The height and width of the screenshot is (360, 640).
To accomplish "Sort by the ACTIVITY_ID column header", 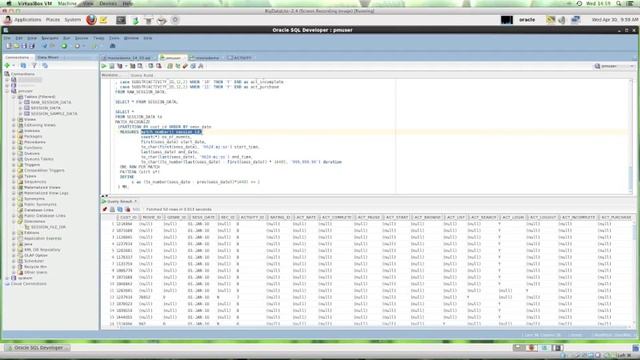I will pyautogui.click(x=252, y=218).
